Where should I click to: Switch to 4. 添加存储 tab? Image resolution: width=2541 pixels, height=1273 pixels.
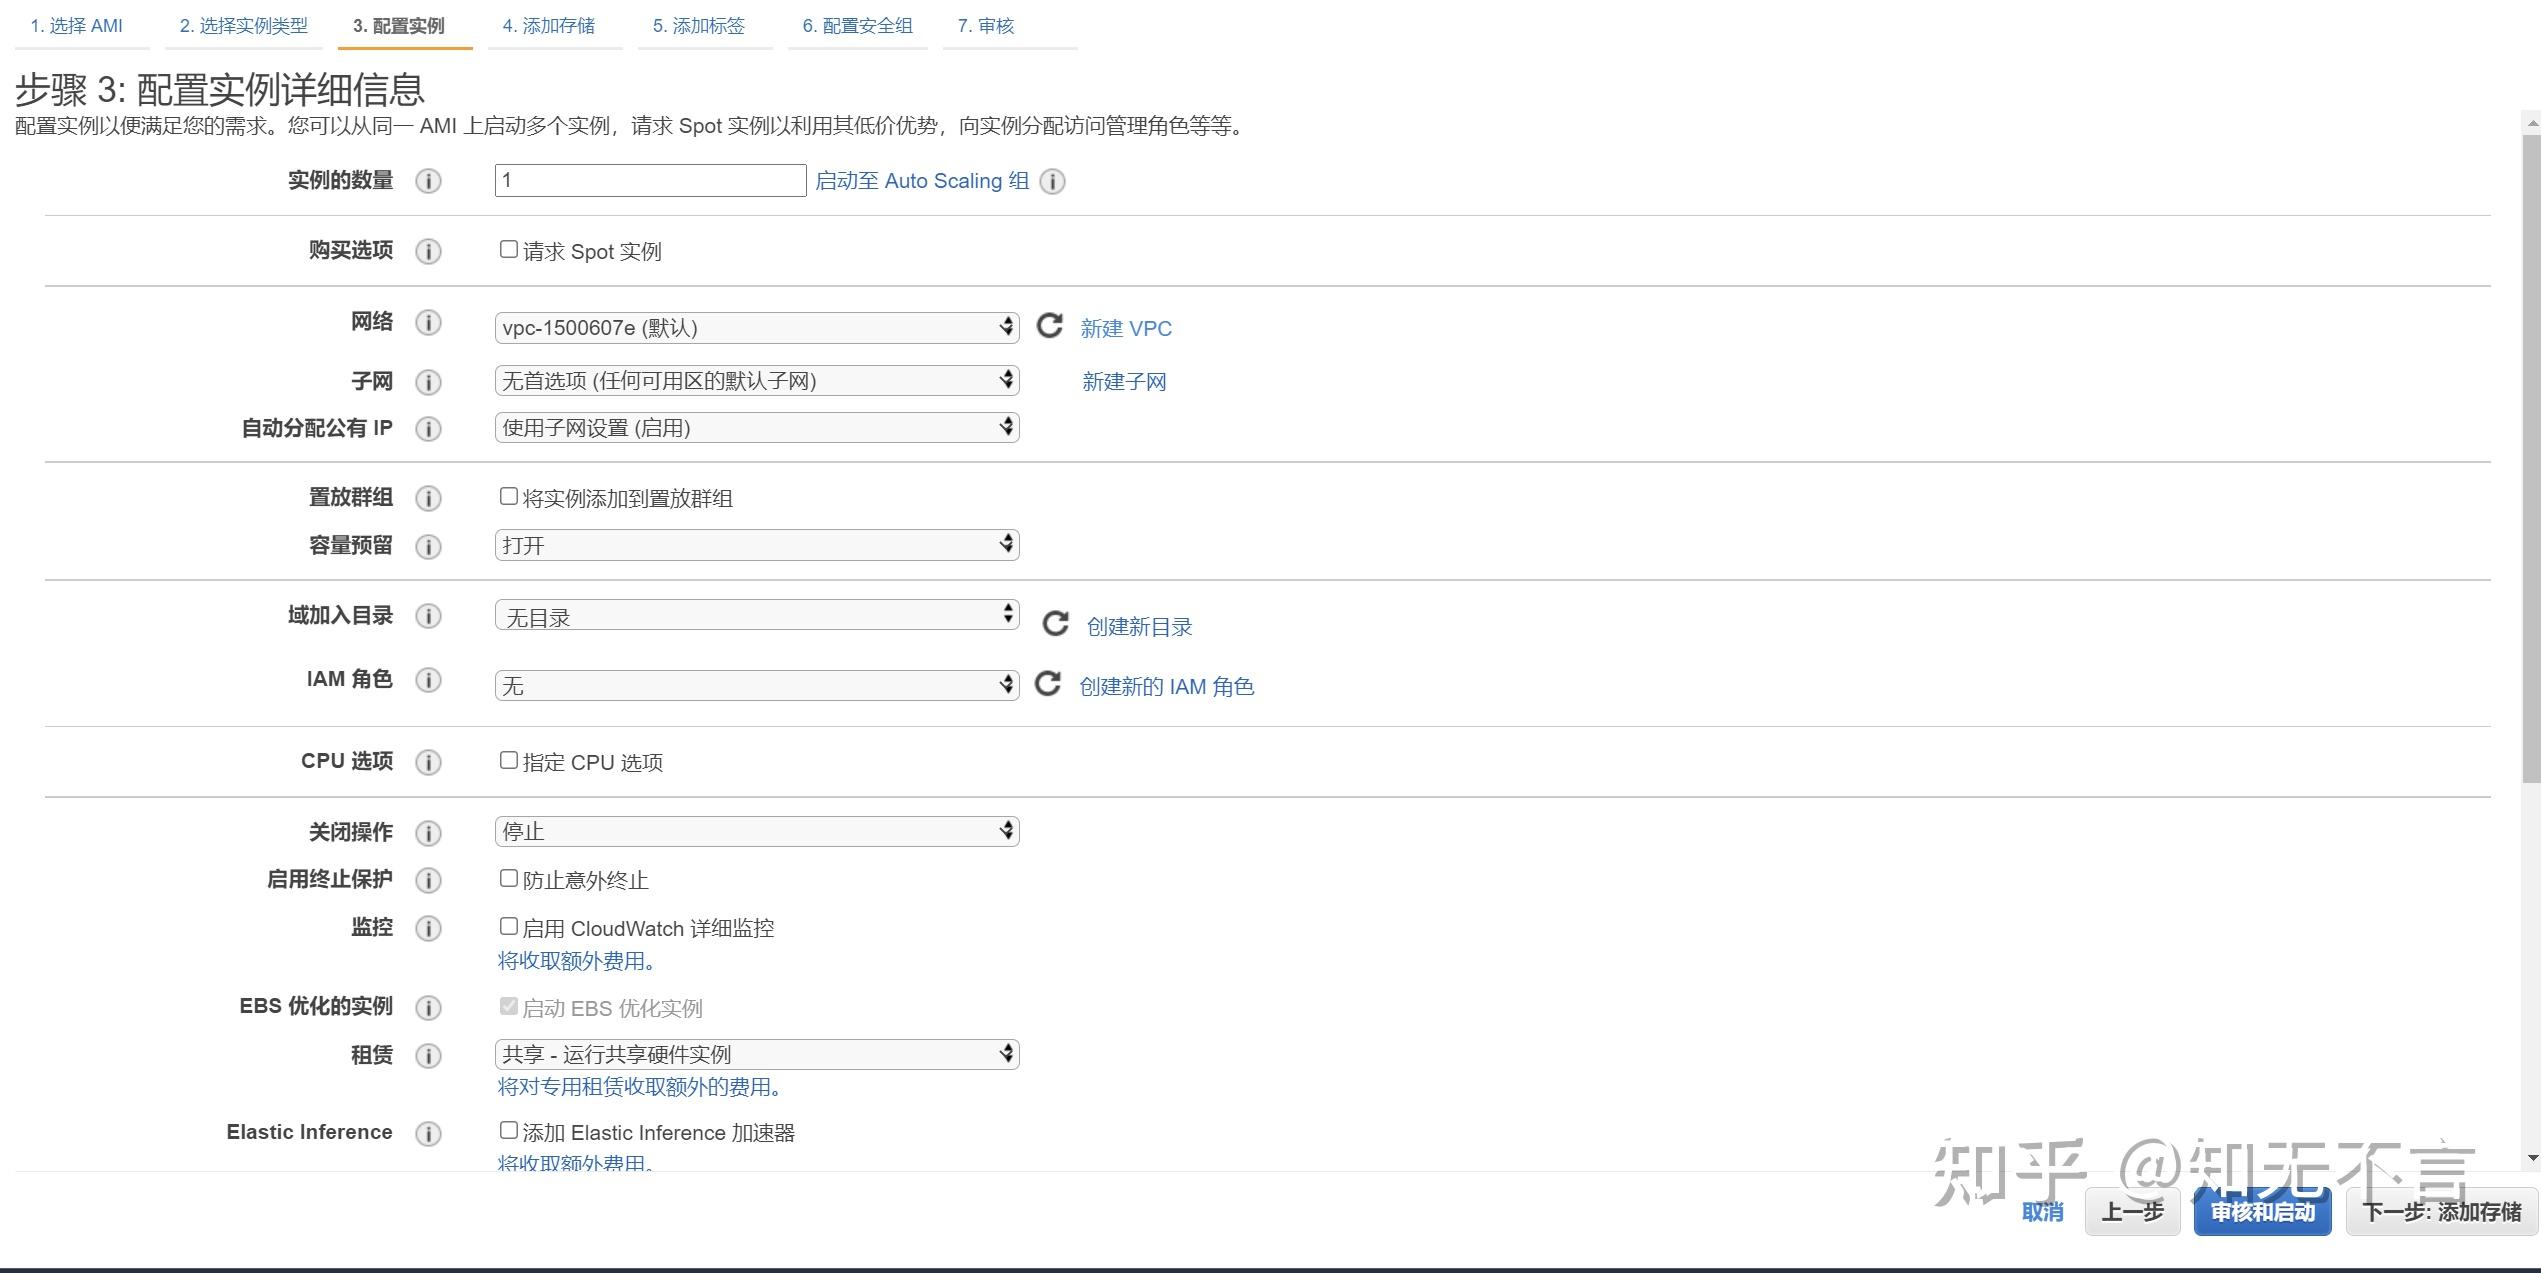[548, 26]
